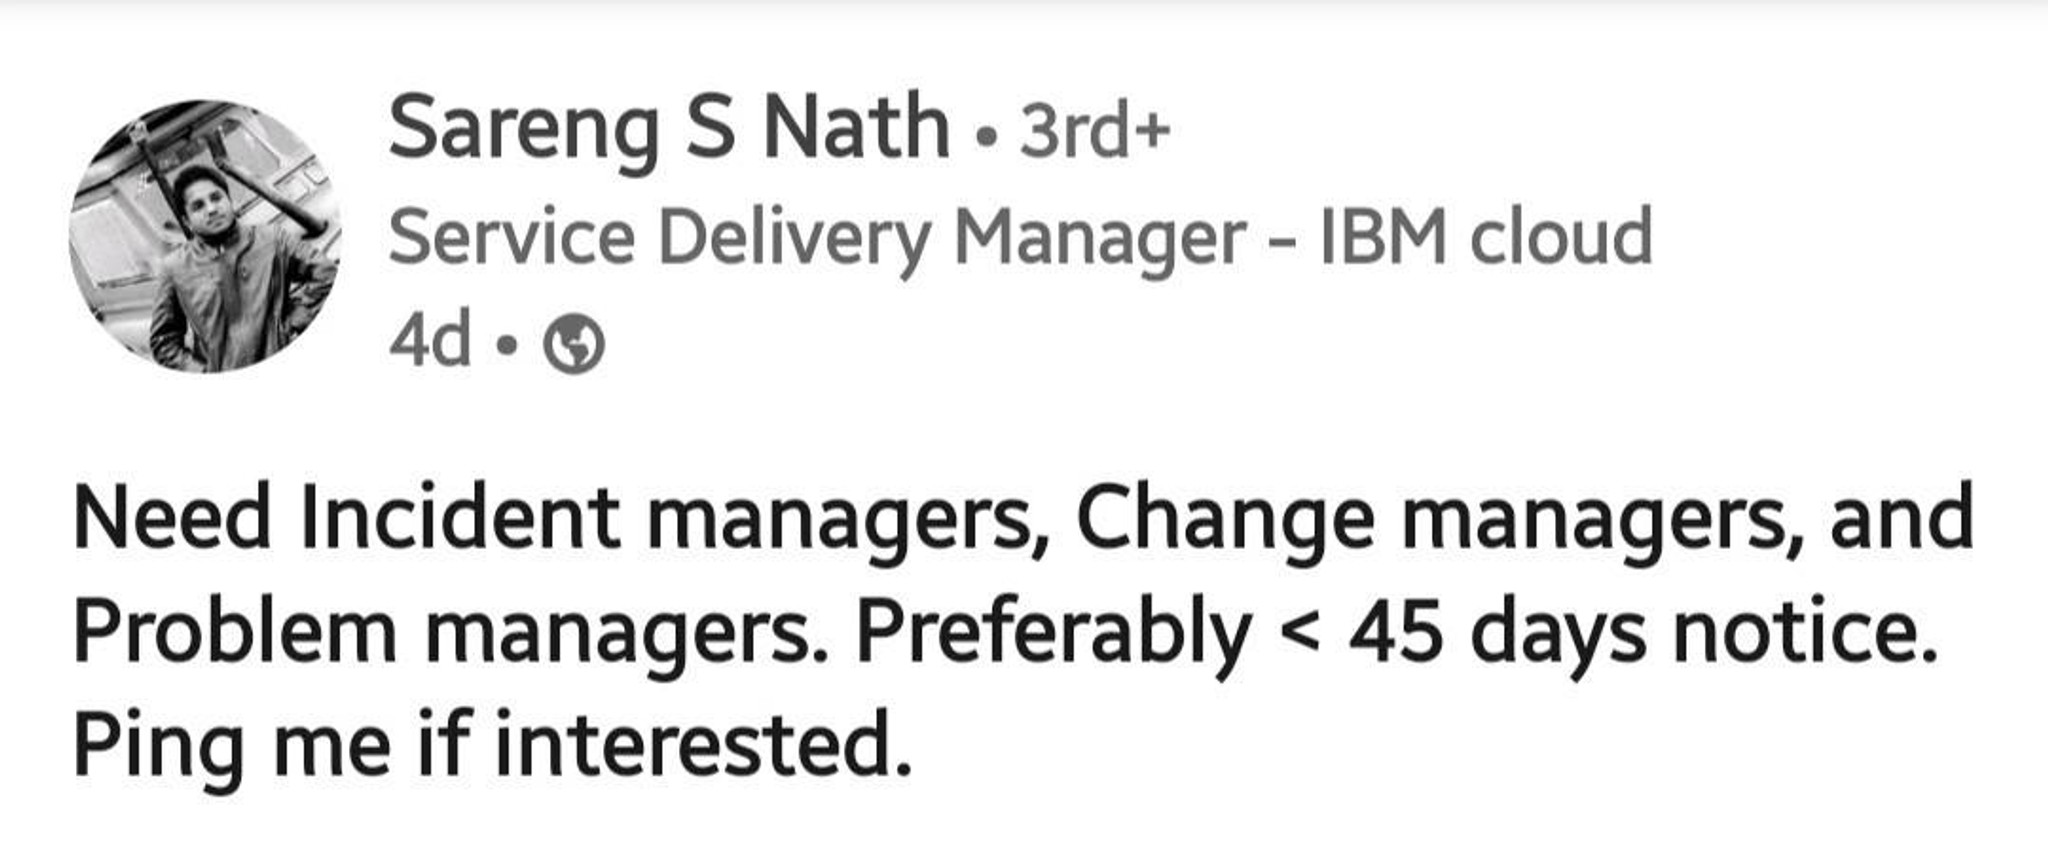Click the 3rd+ connection degree badge
Screen dimensions: 2048x851
(x=1095, y=131)
